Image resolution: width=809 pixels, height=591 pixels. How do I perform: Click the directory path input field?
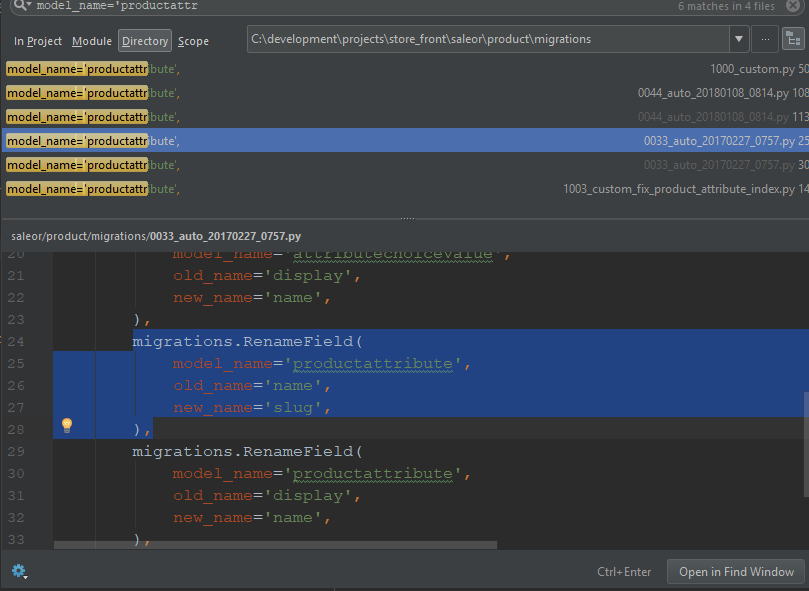point(488,39)
